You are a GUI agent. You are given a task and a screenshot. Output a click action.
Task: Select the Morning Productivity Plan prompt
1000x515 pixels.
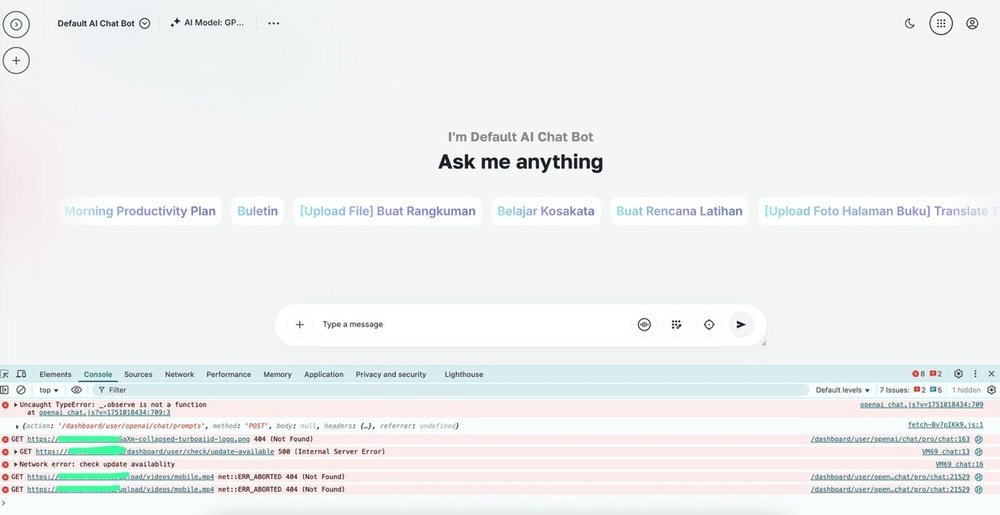(x=140, y=211)
